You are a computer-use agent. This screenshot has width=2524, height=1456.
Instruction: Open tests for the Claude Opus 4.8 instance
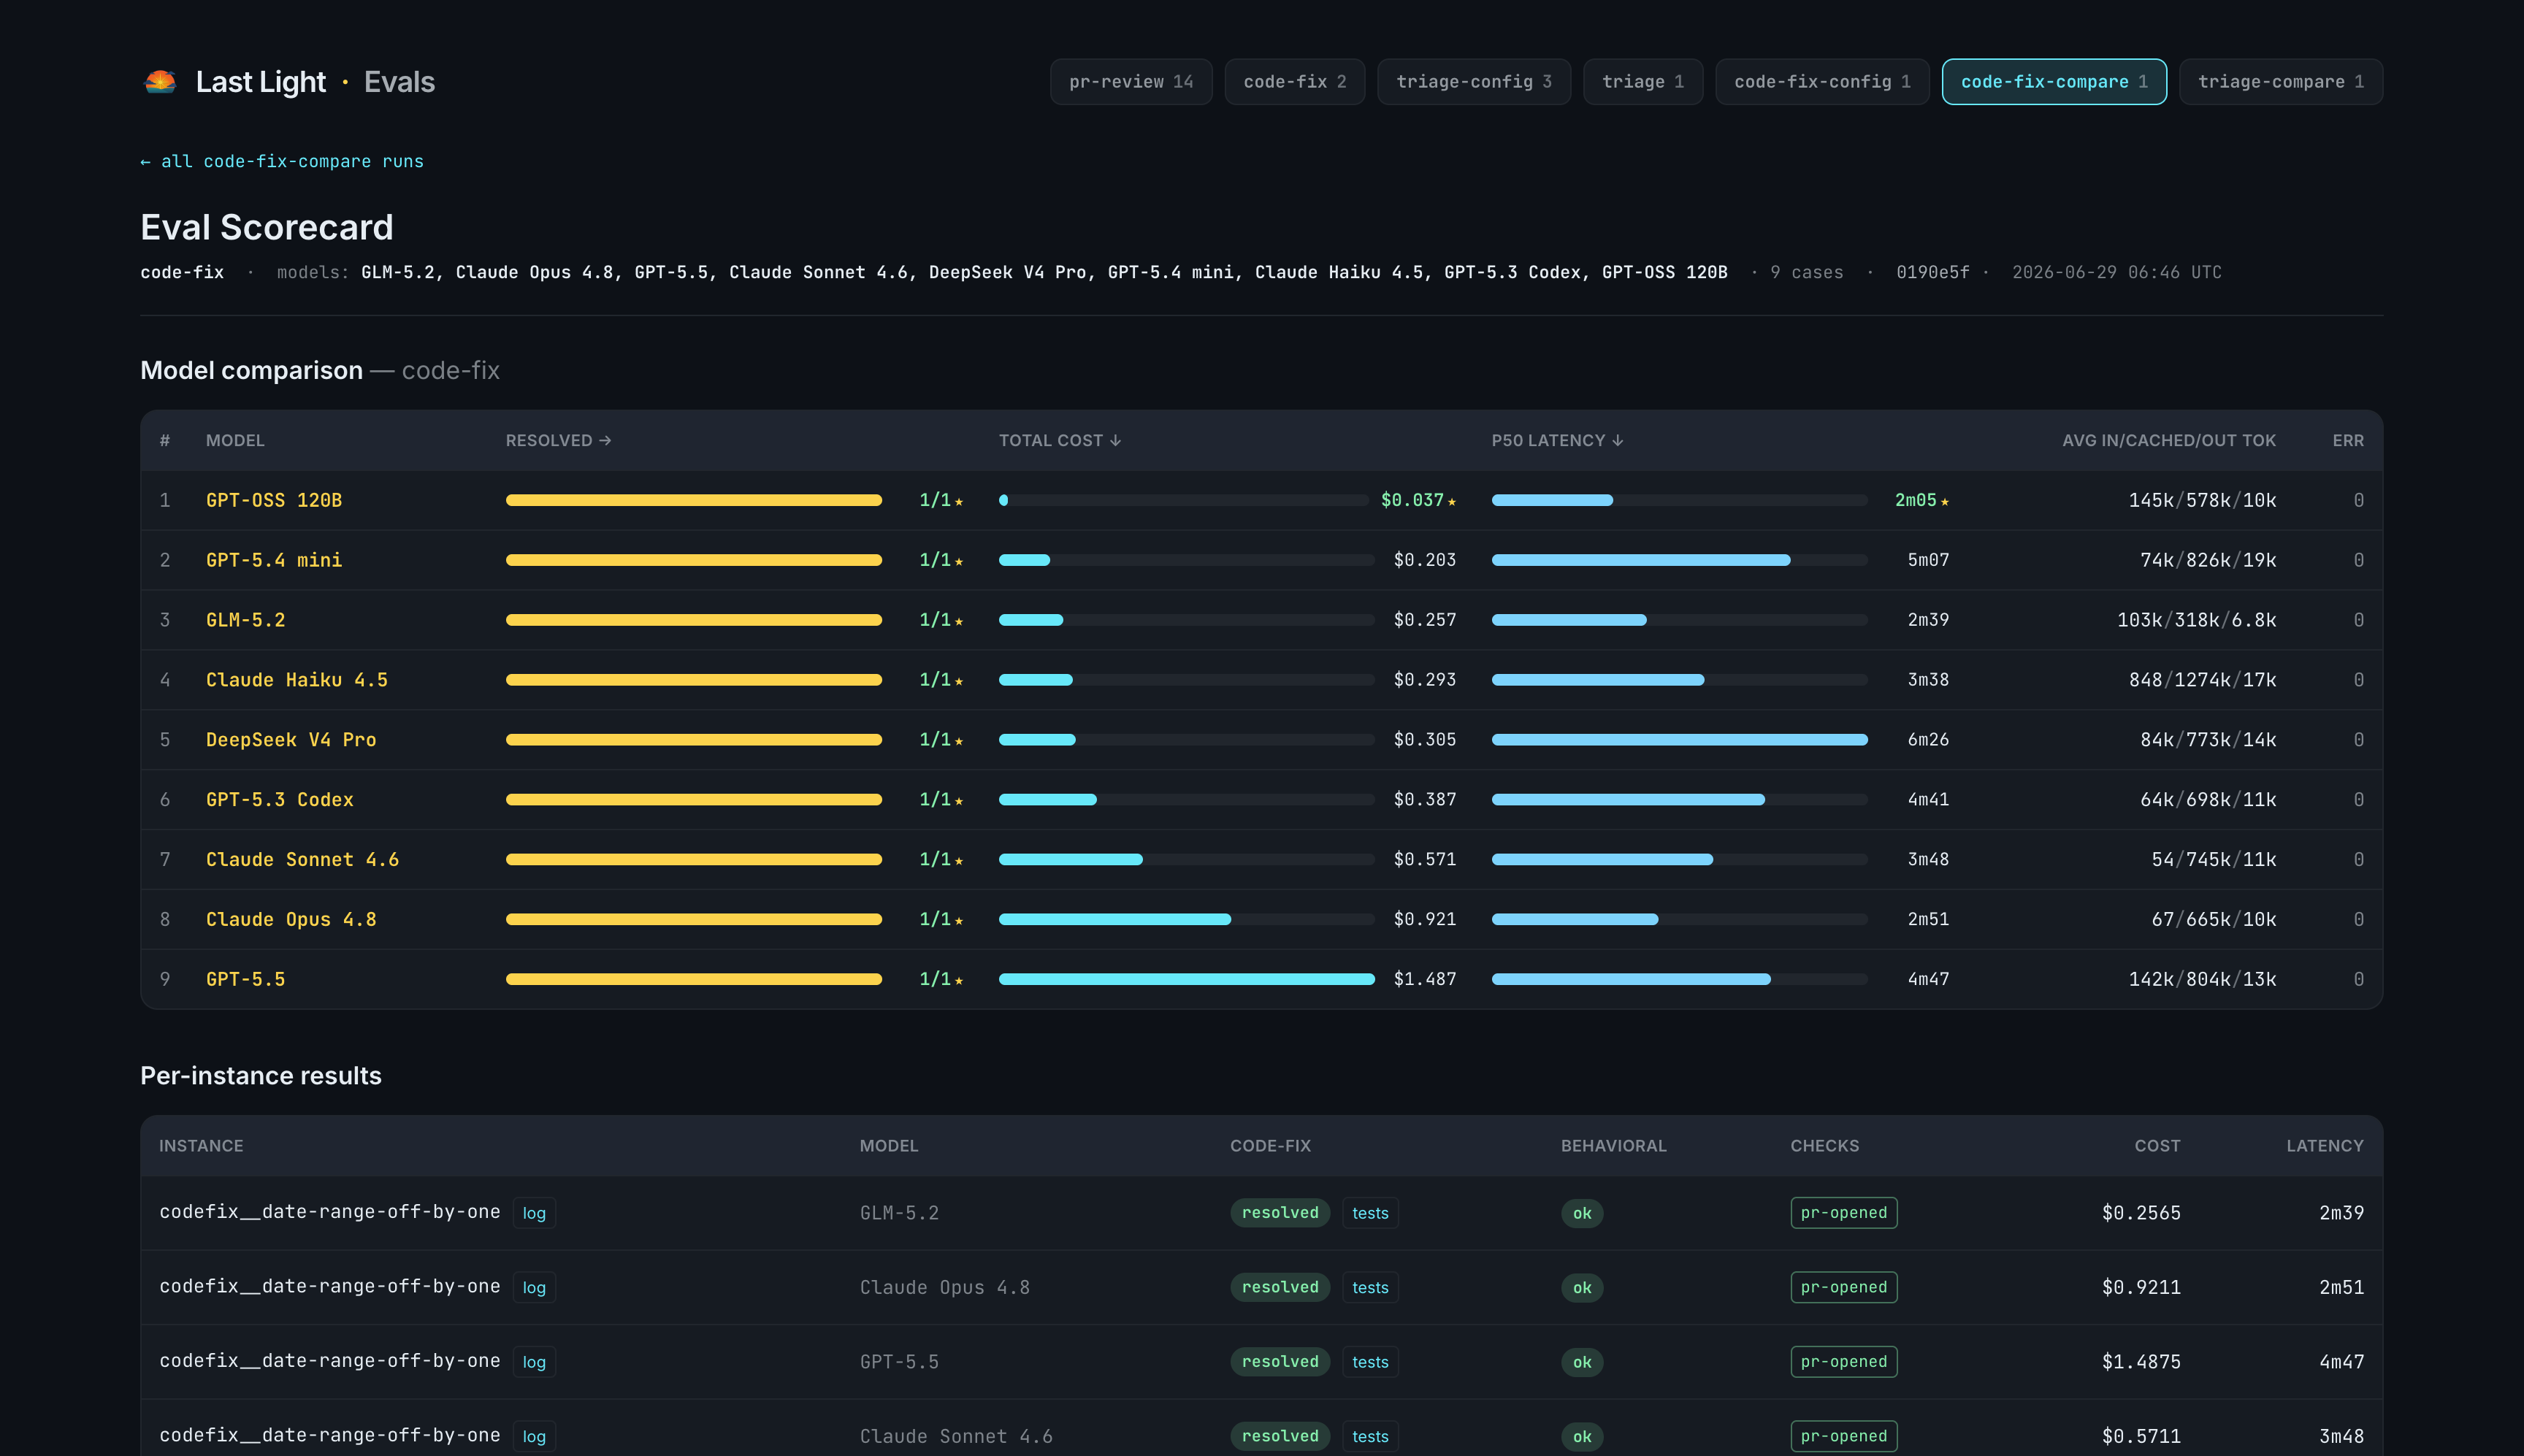pos(1370,1288)
